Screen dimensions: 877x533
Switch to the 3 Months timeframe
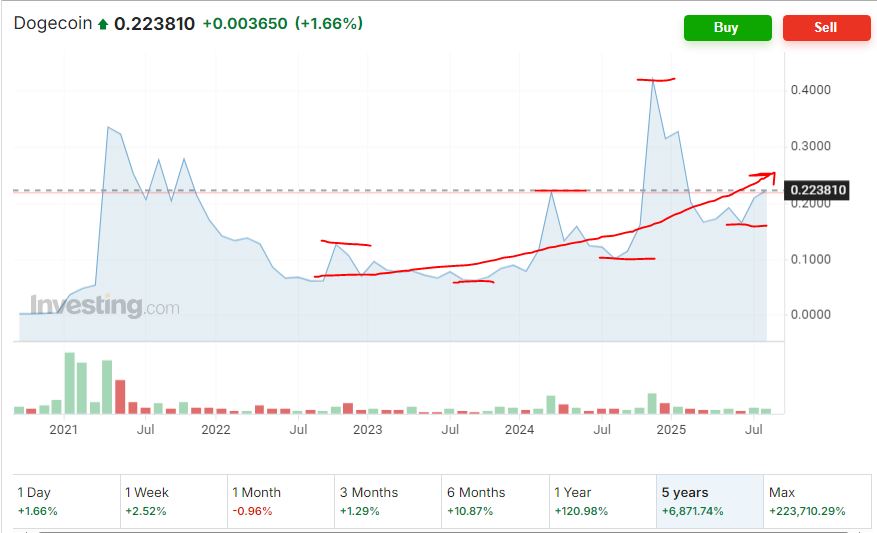tap(388, 501)
